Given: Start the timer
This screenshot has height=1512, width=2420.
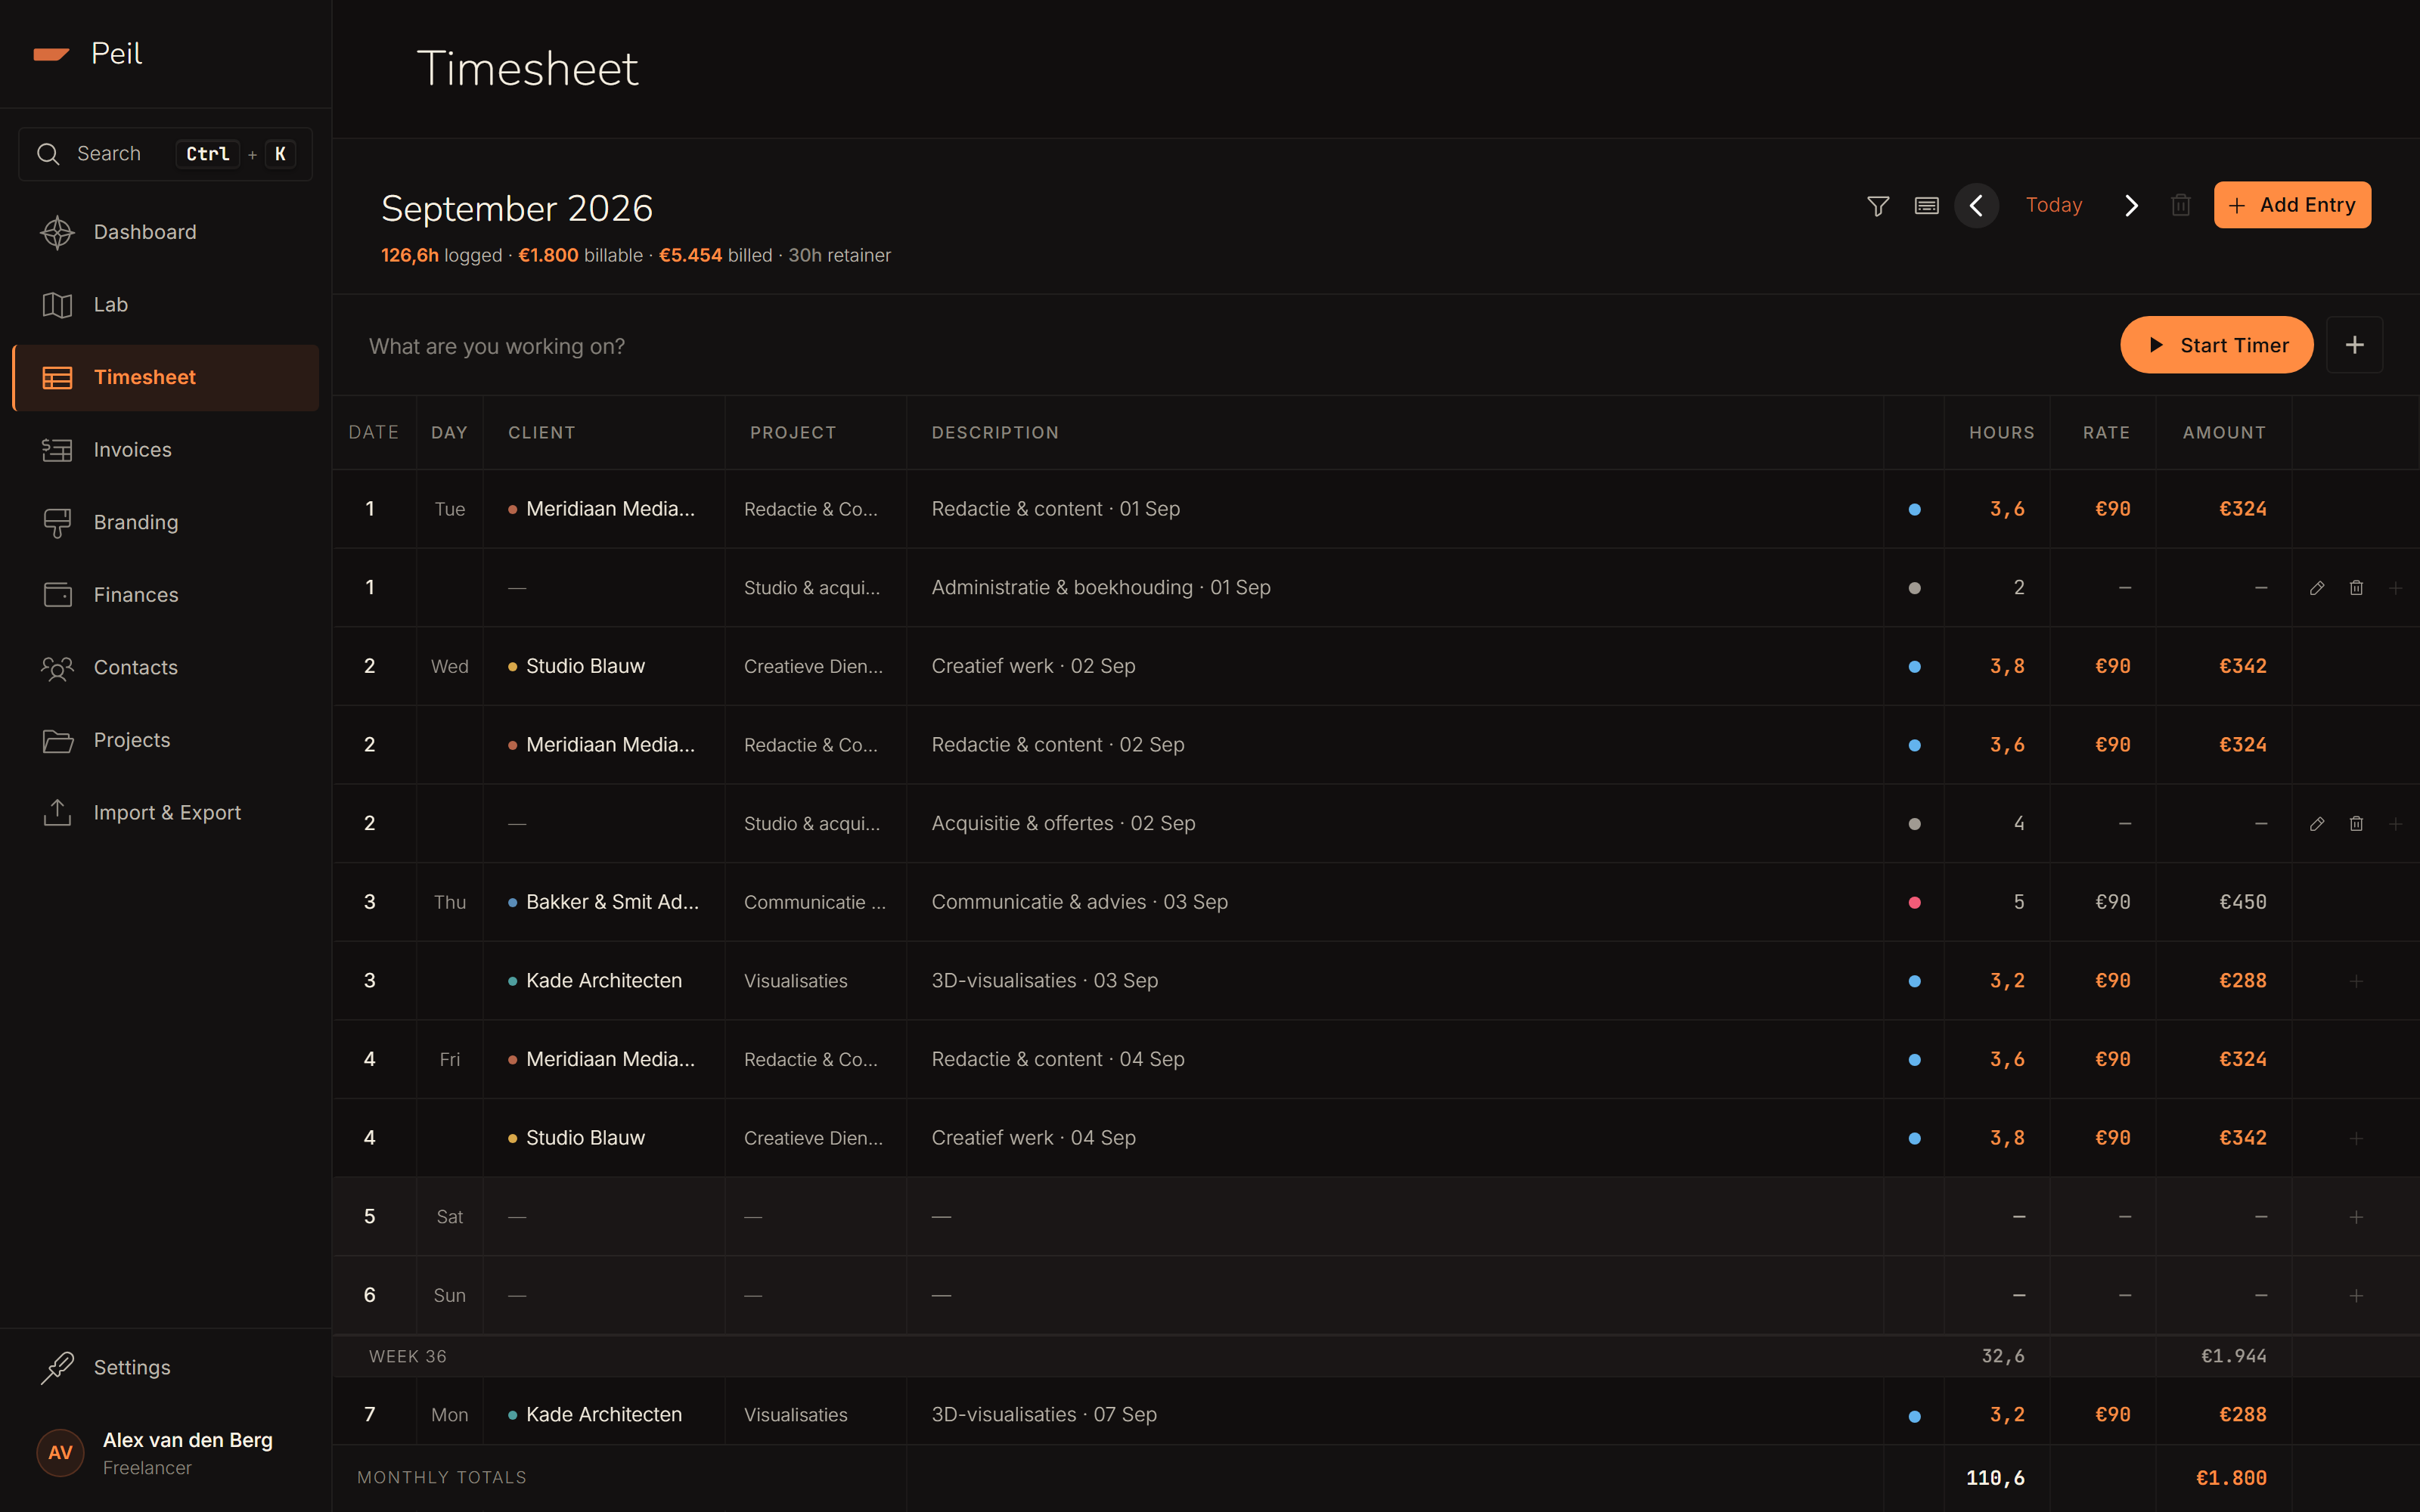Looking at the screenshot, I should tap(2216, 345).
